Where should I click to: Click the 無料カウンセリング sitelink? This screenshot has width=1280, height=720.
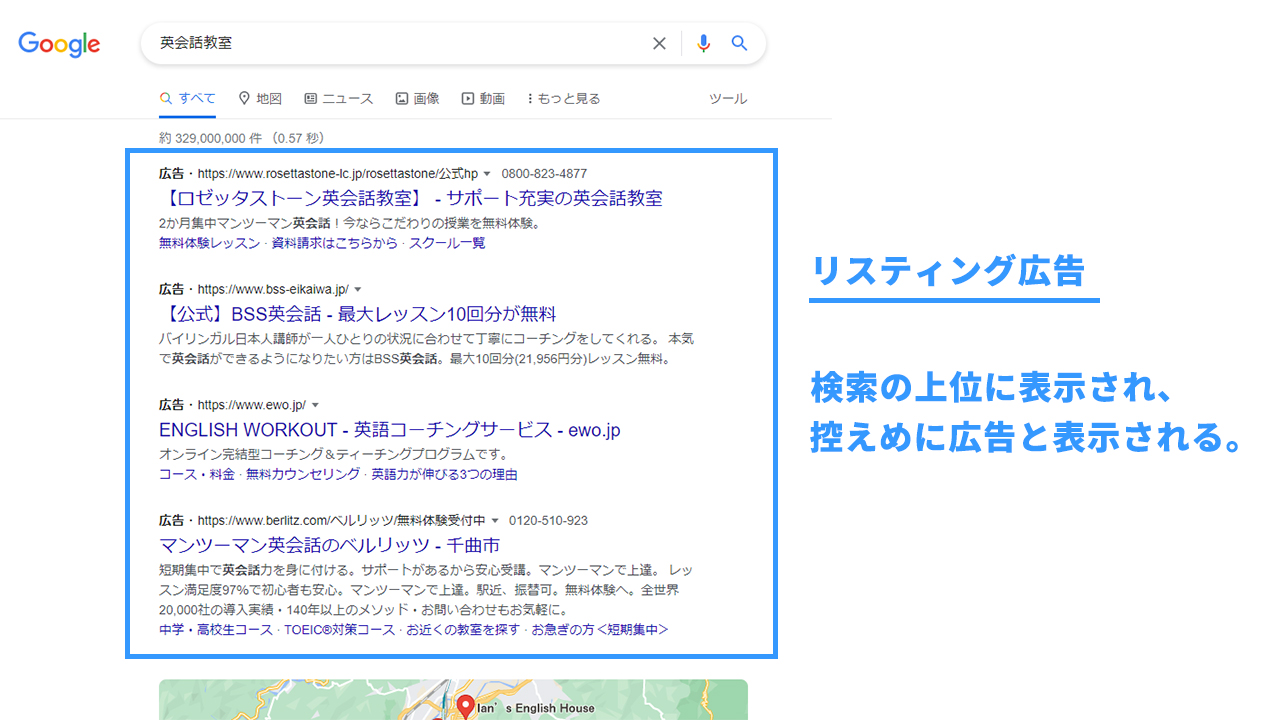tap(303, 474)
